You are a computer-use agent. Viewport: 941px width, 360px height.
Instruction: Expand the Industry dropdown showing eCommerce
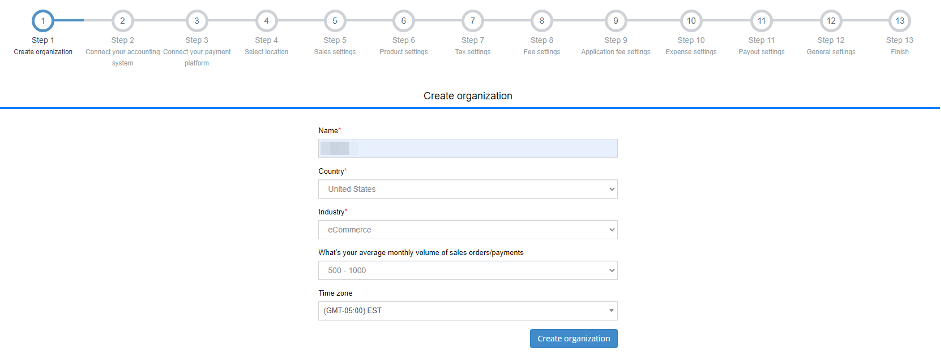click(x=467, y=230)
